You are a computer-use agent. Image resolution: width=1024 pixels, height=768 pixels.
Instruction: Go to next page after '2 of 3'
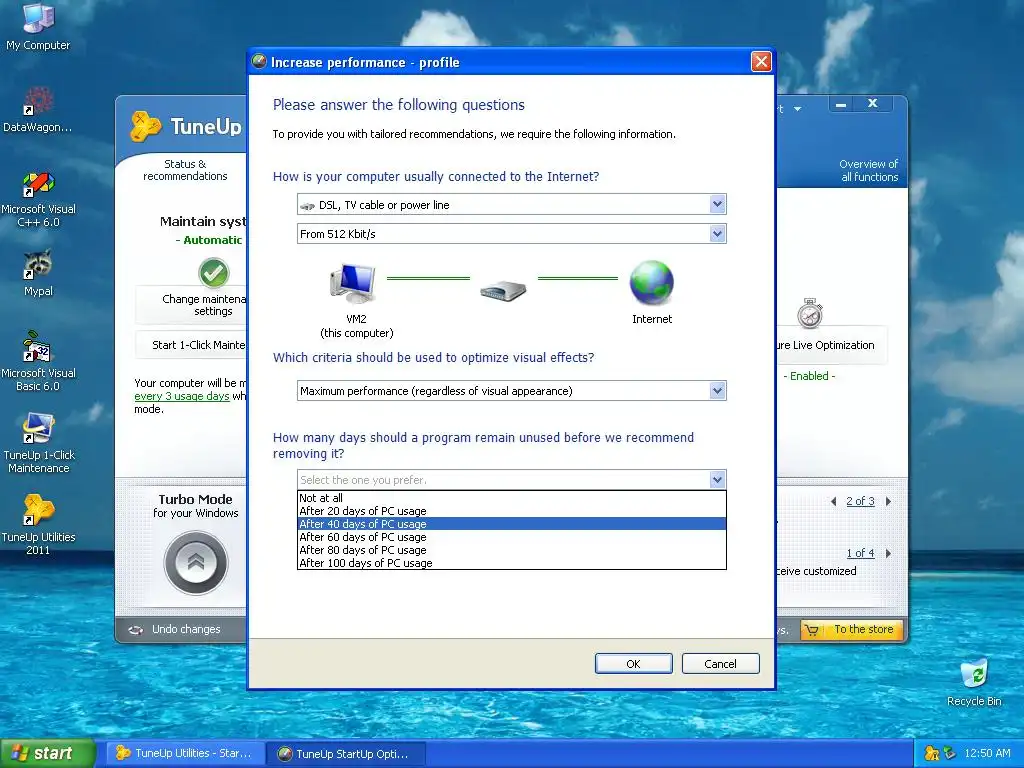click(888, 502)
